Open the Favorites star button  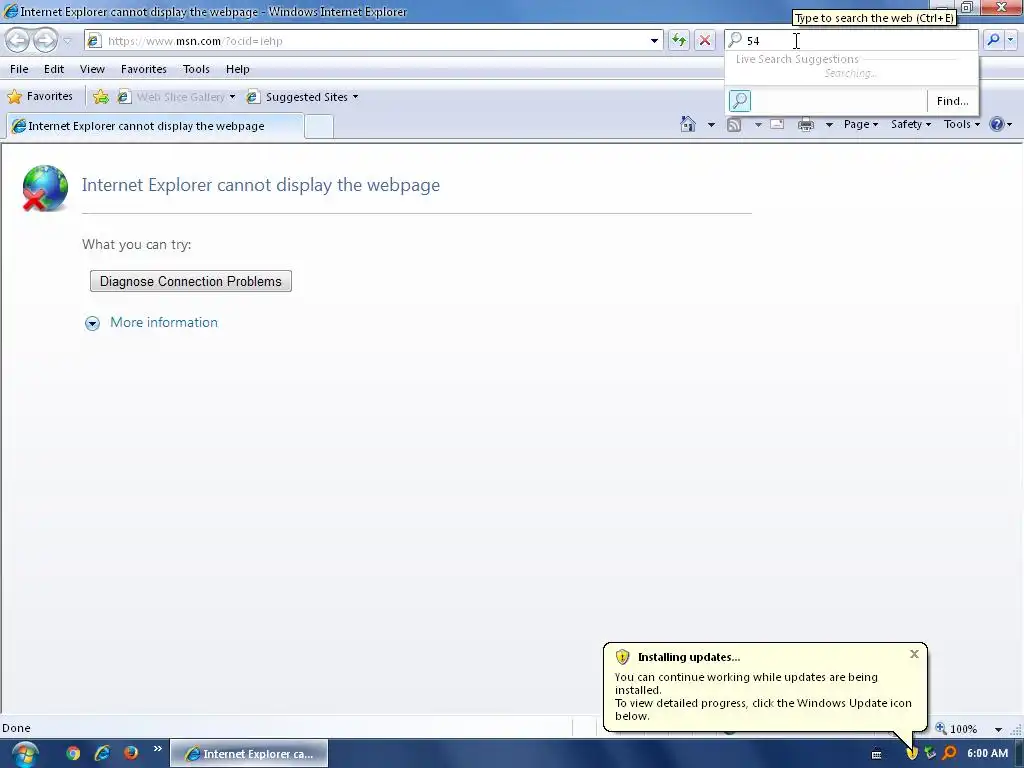(40, 97)
